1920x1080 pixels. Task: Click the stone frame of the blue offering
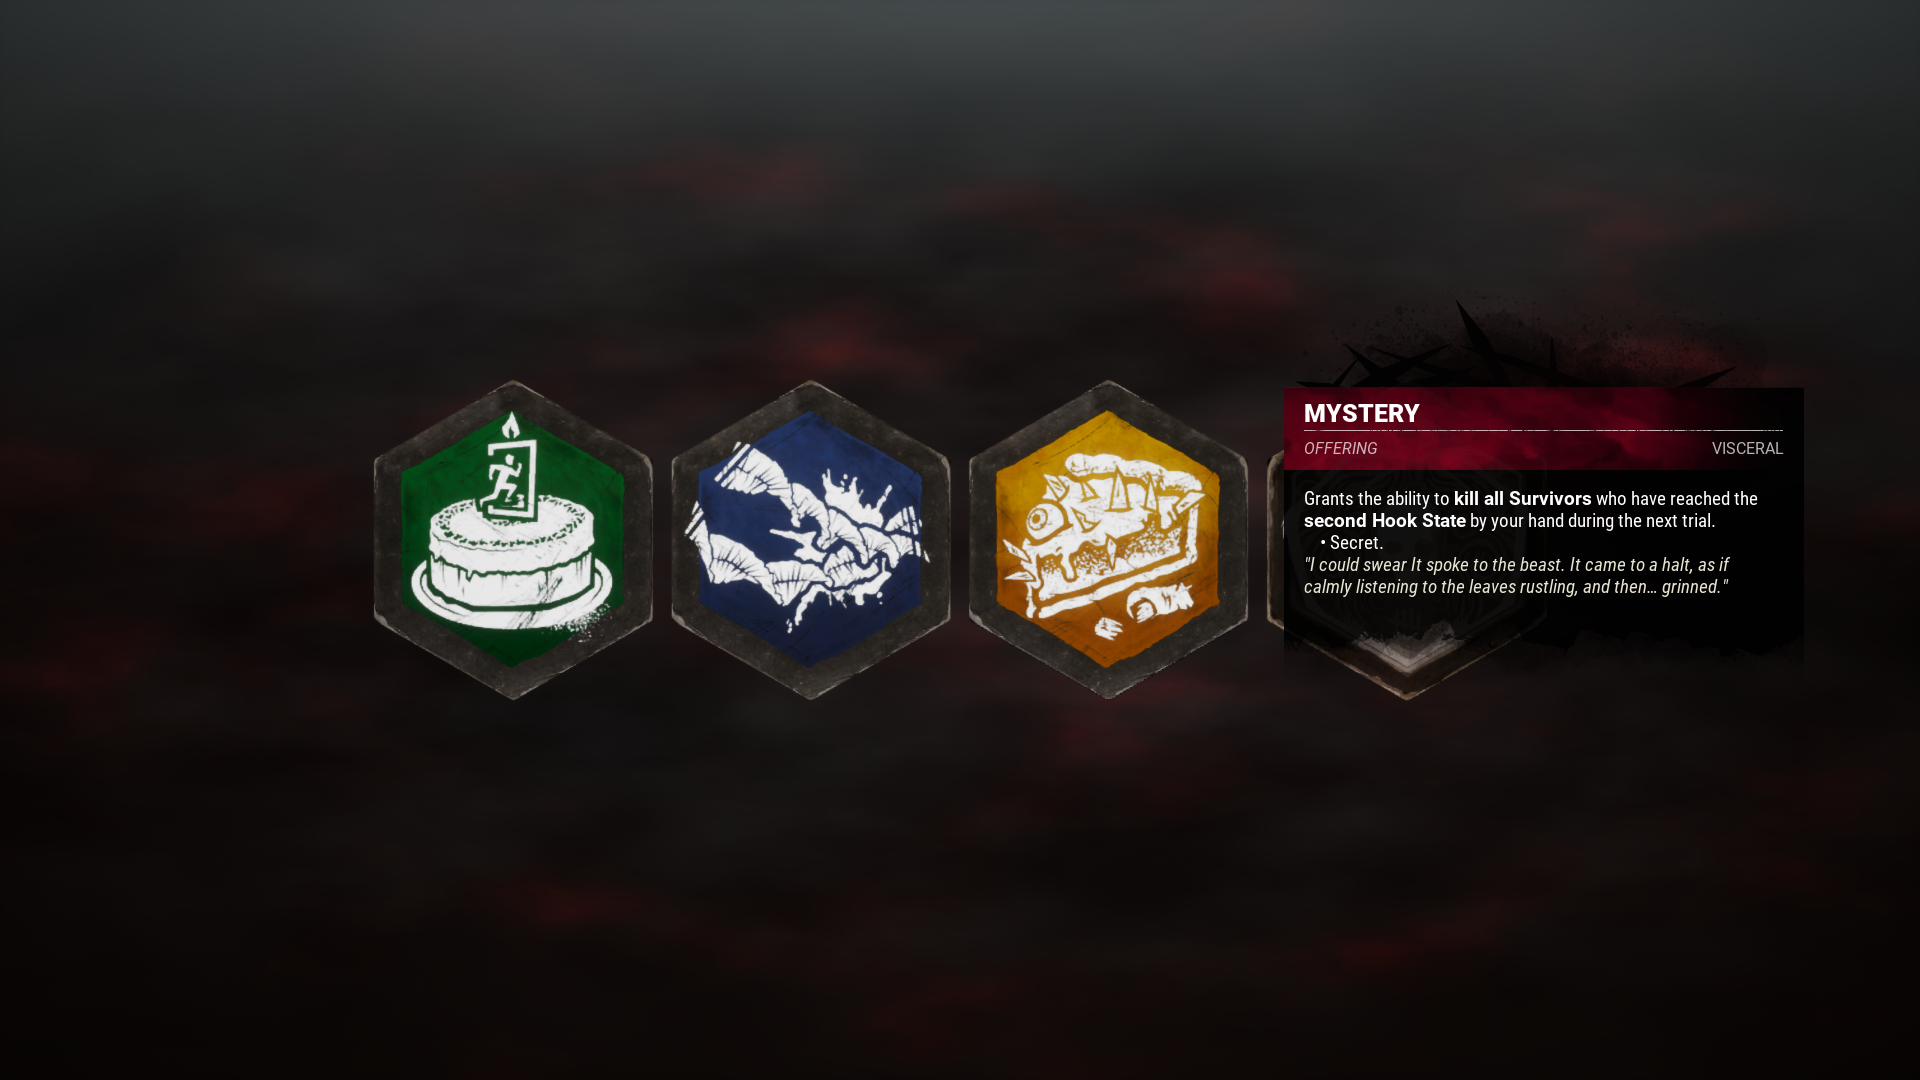tap(685, 540)
